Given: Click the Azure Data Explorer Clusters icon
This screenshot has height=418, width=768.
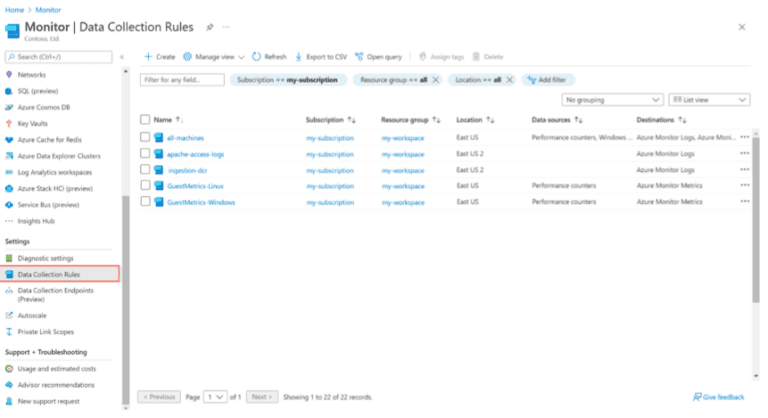Looking at the screenshot, I should point(9,156).
